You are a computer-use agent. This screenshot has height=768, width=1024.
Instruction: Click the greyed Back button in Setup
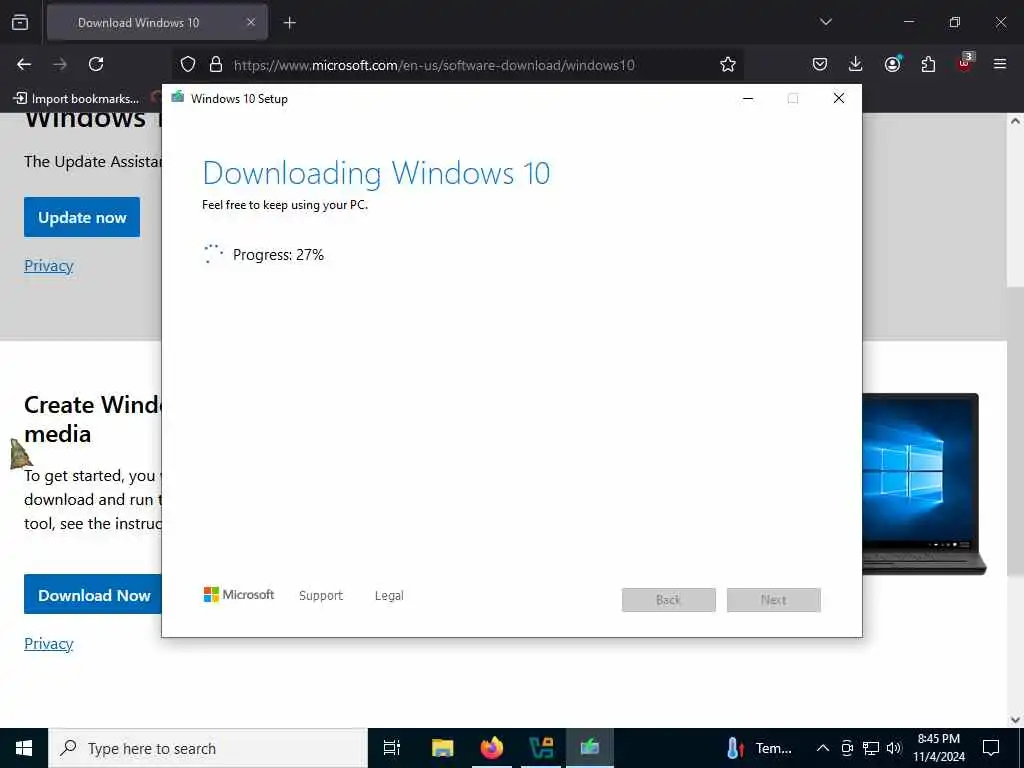click(x=669, y=600)
